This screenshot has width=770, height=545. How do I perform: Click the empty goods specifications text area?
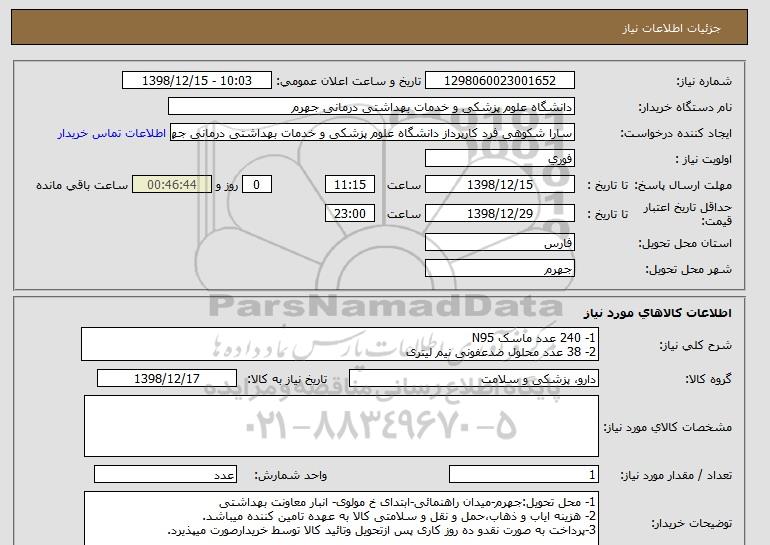coord(341,426)
